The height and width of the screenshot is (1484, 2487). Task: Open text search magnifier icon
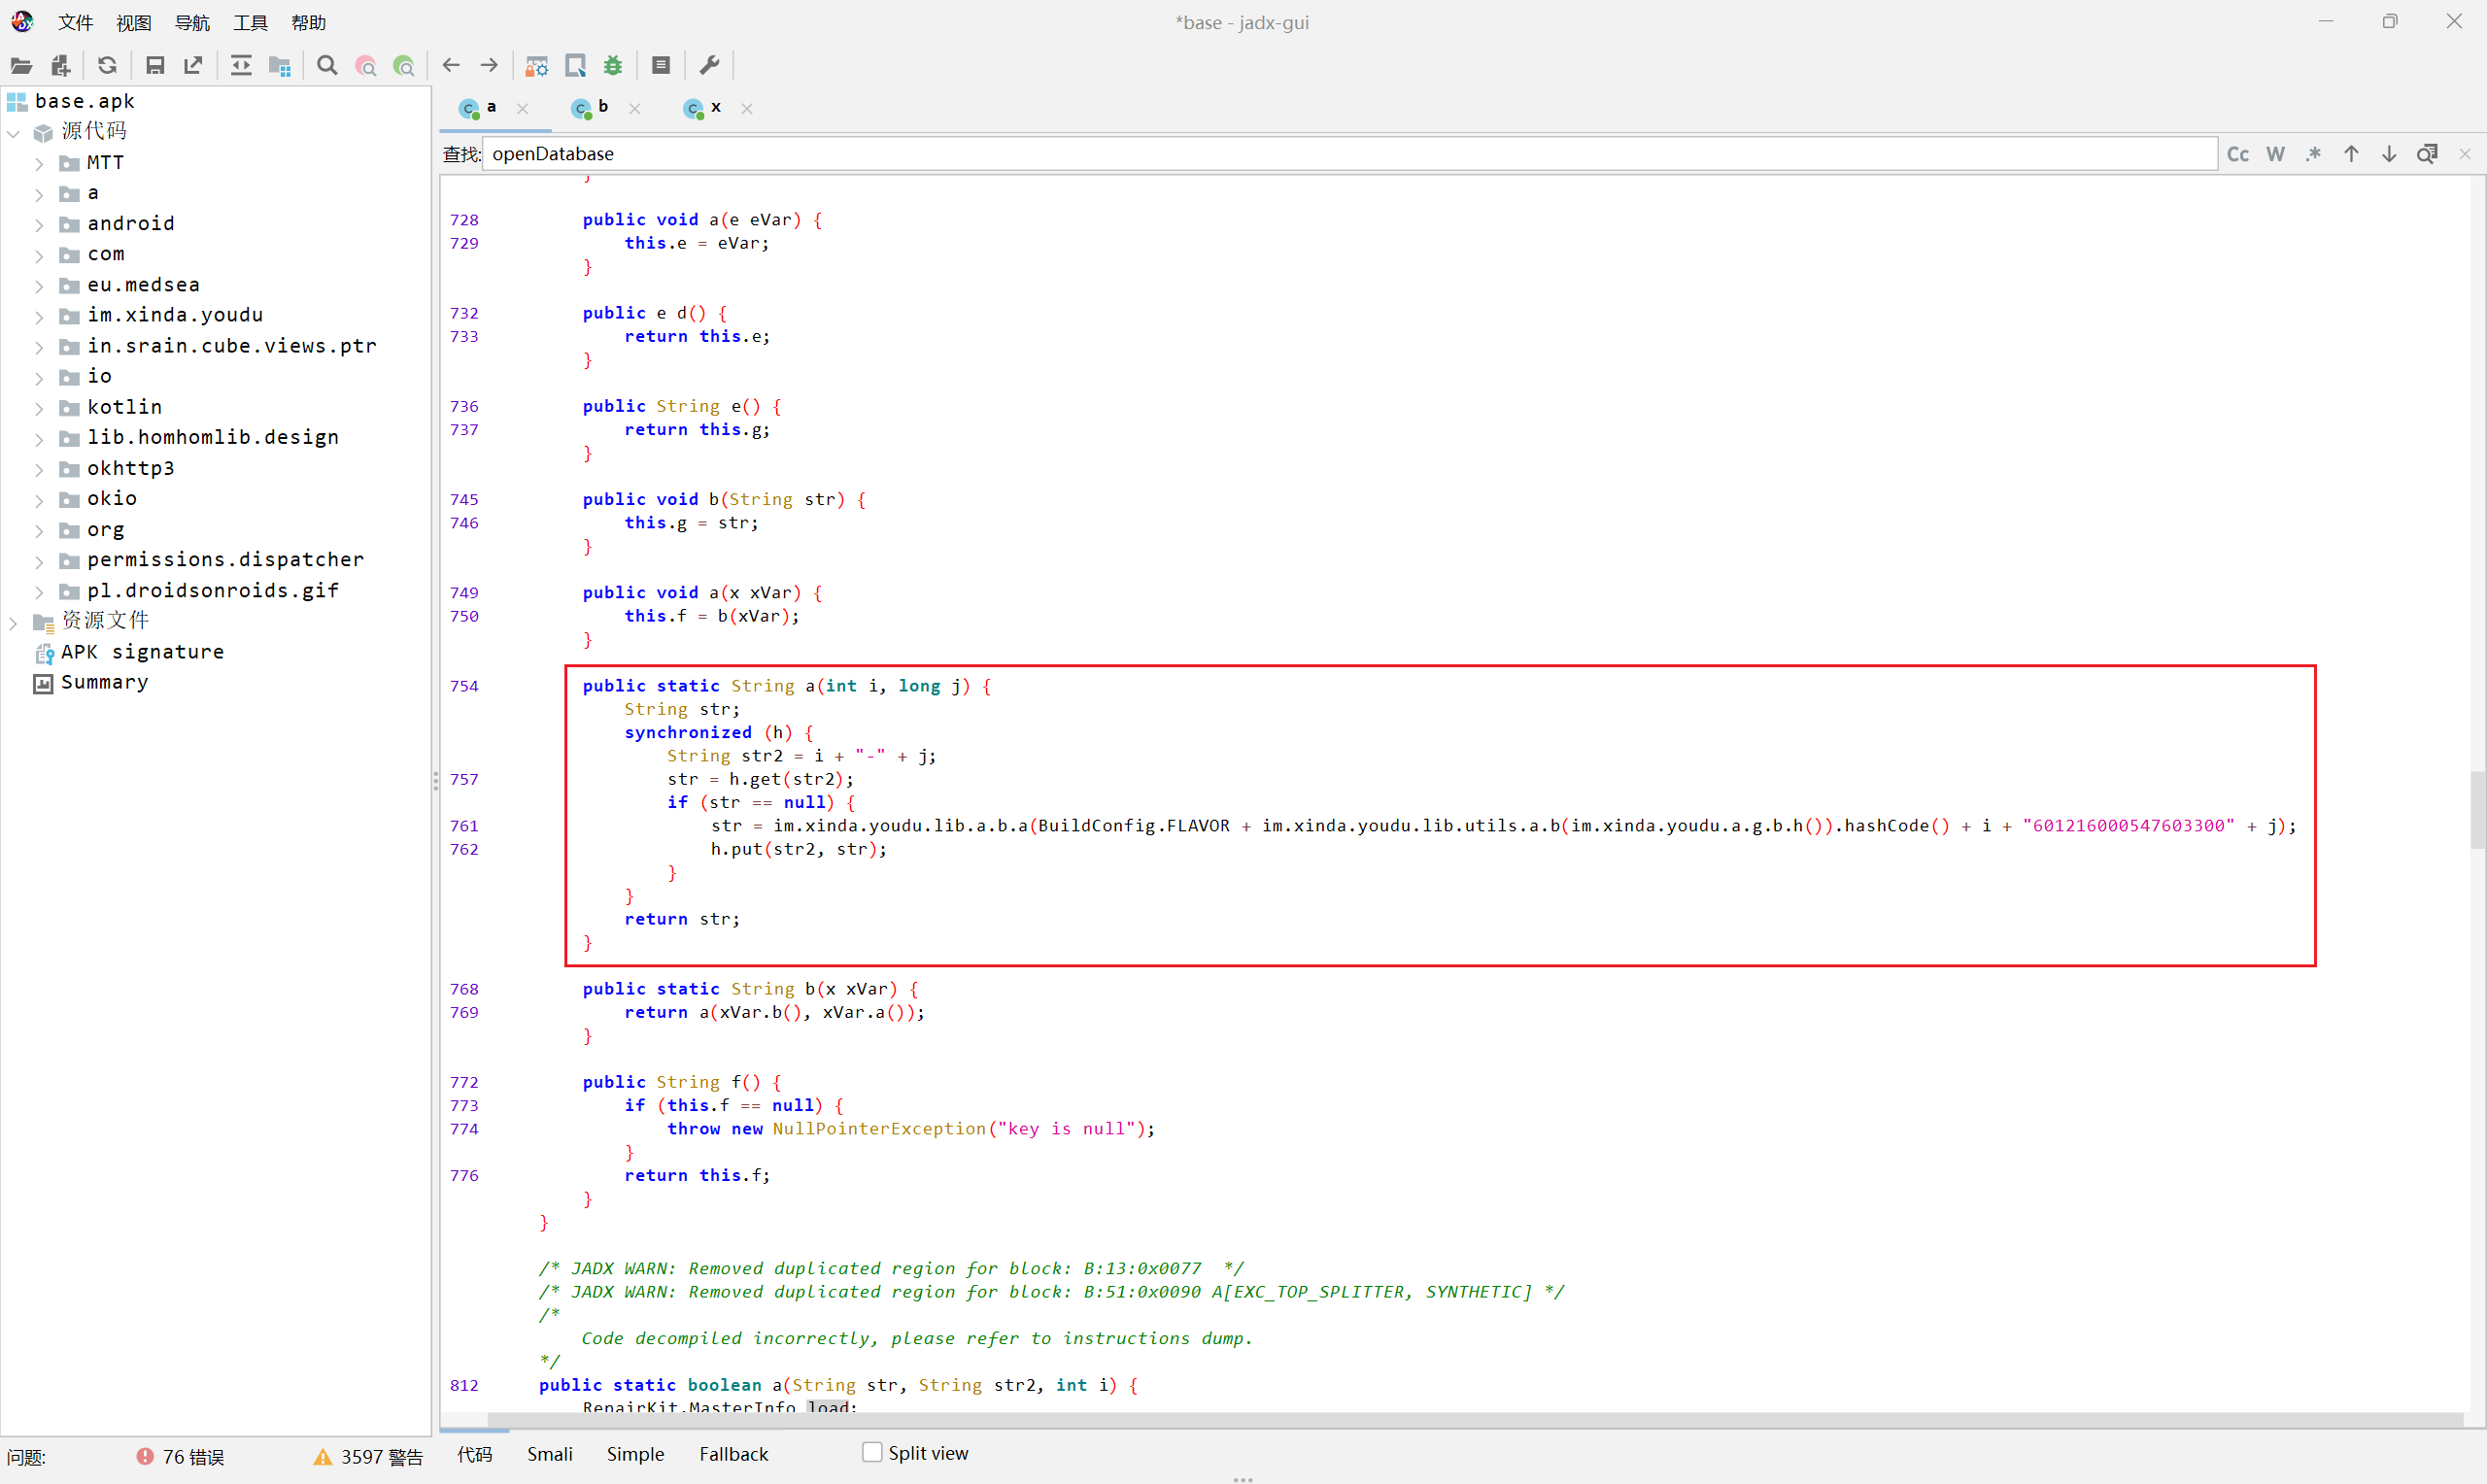pyautogui.click(x=327, y=66)
